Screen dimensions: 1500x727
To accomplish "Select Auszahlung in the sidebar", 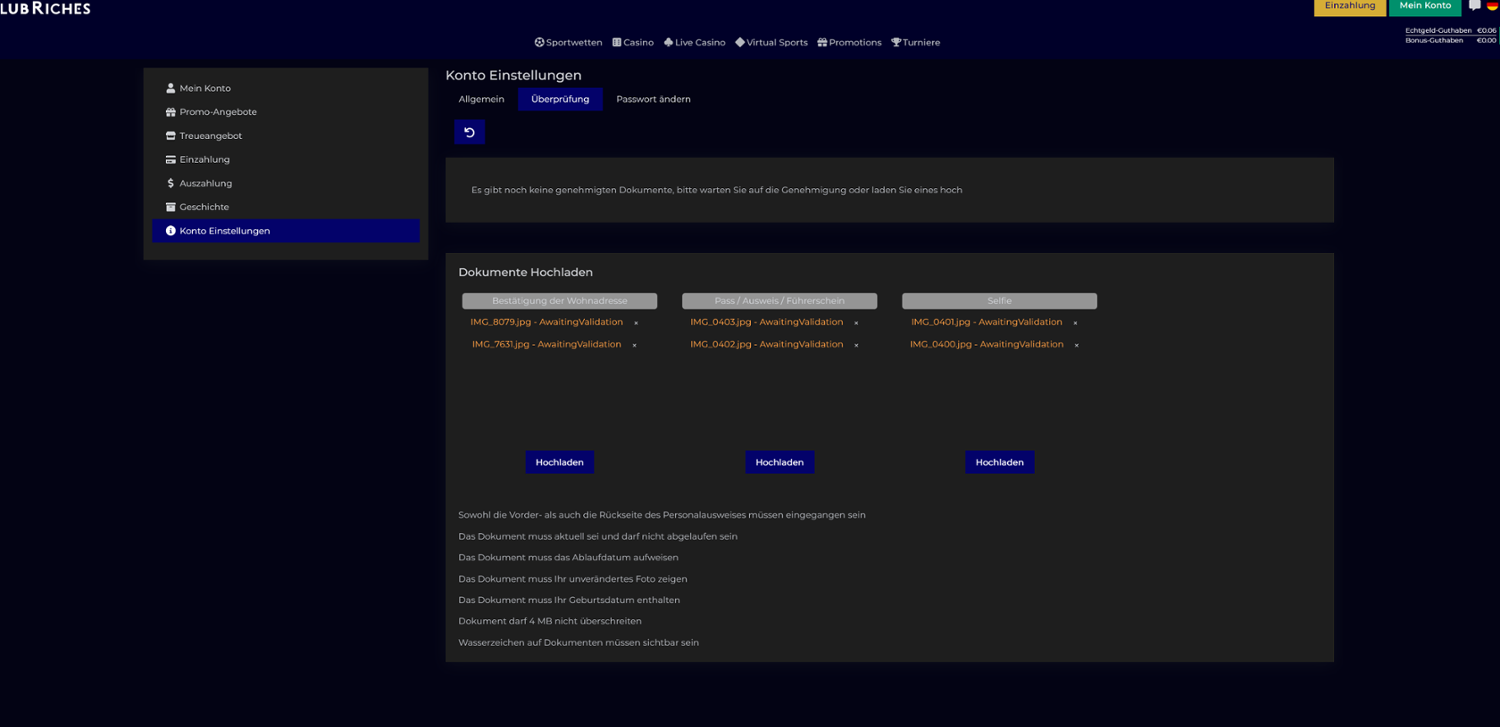I will [x=205, y=183].
